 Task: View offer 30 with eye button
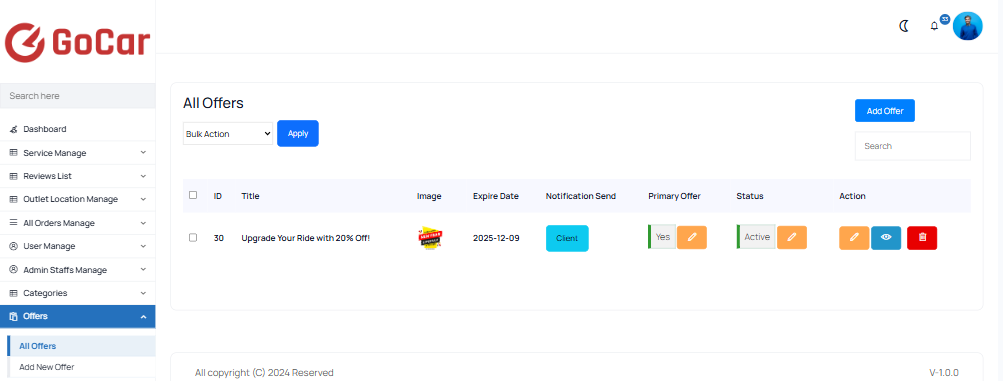(x=886, y=238)
